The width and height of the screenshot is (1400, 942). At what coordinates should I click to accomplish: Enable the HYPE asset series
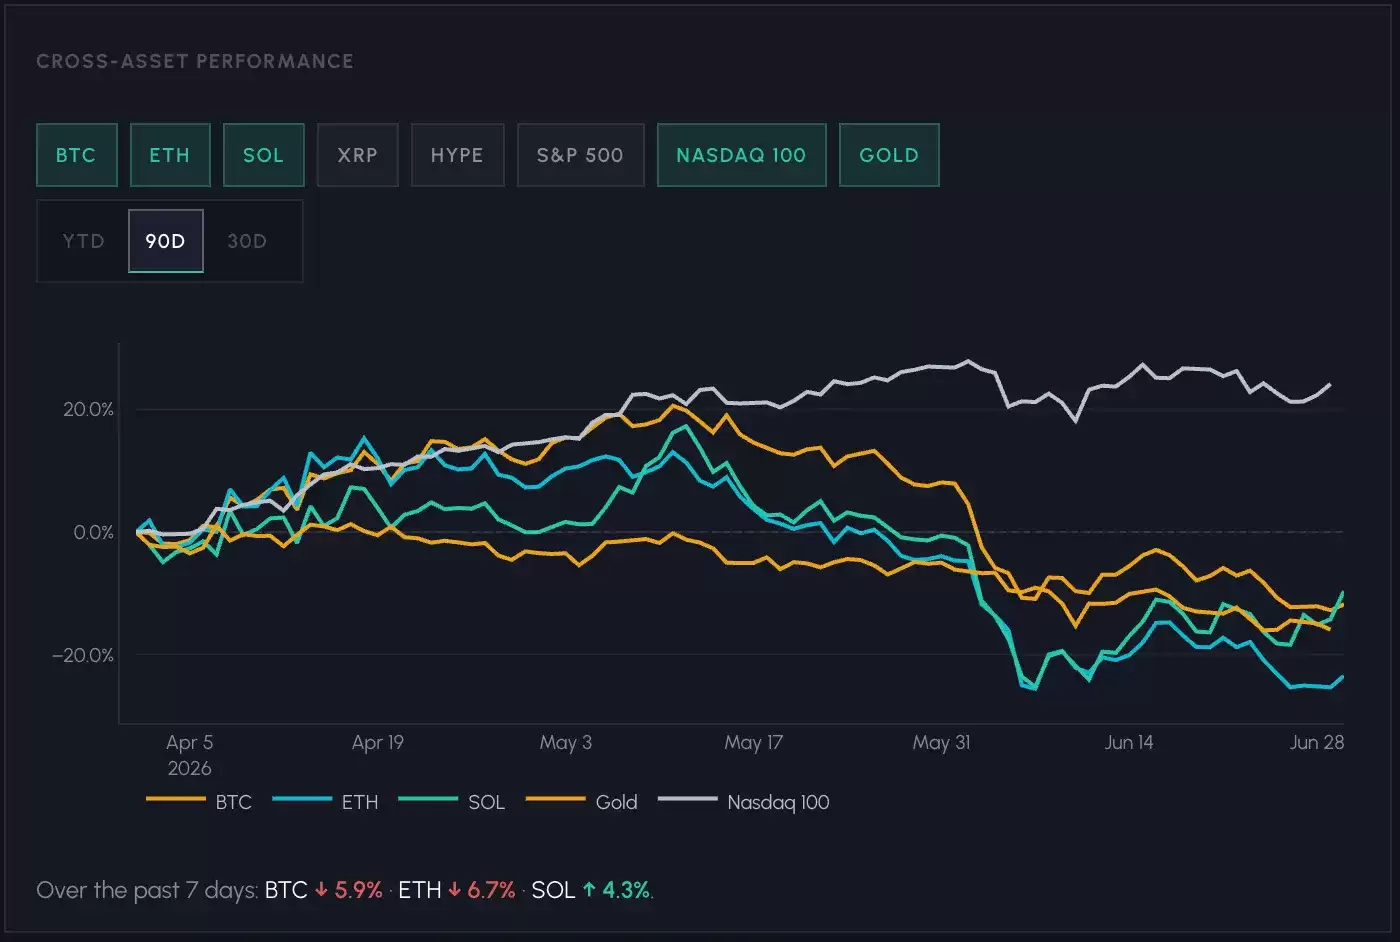click(x=457, y=155)
